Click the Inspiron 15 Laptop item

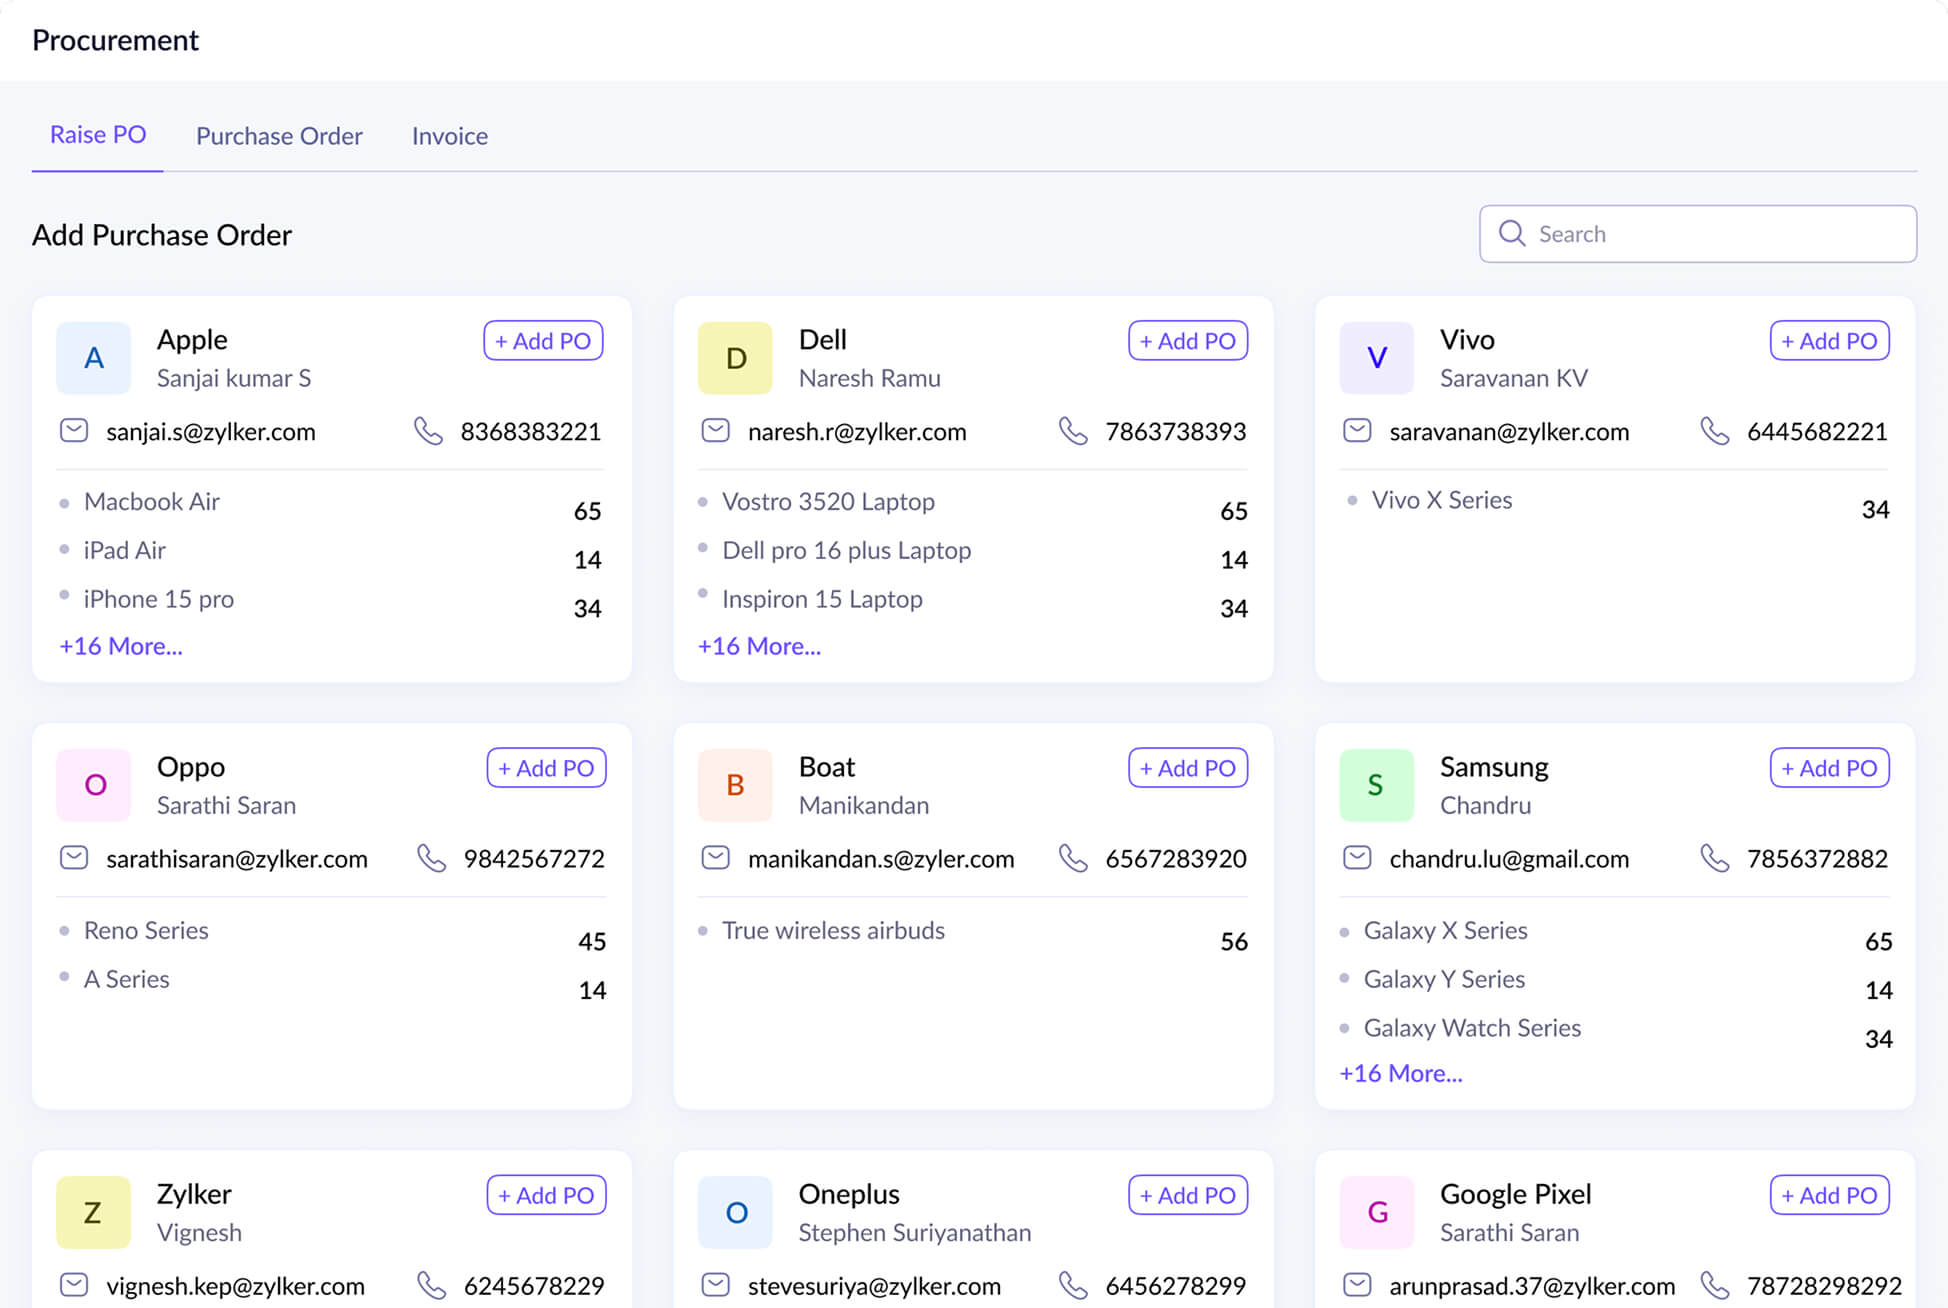pyautogui.click(x=822, y=599)
